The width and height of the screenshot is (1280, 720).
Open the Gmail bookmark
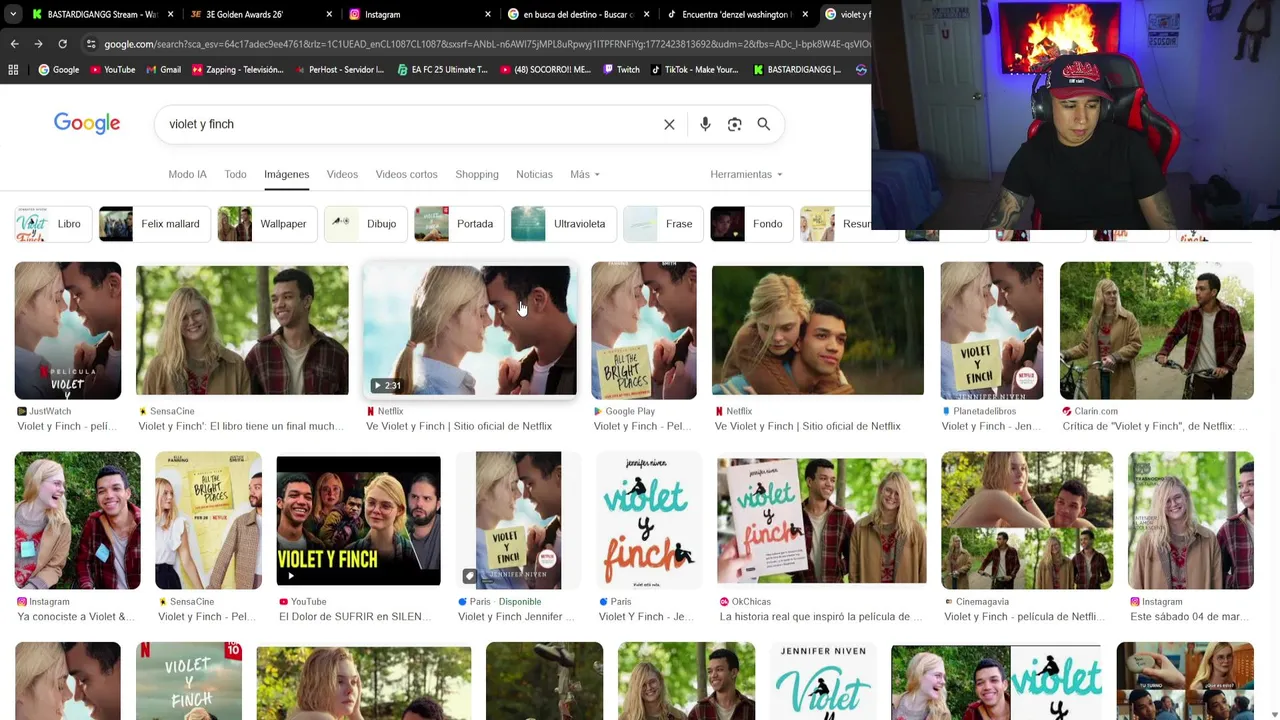163,70
